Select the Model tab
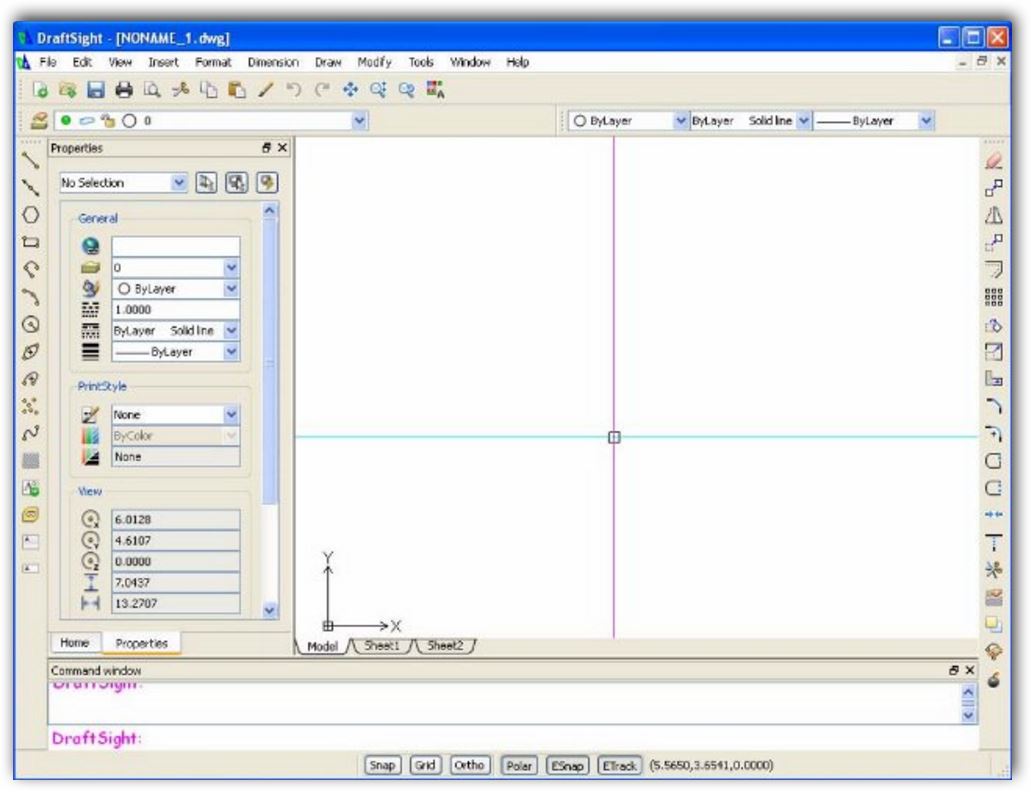1031x796 pixels. [x=322, y=646]
